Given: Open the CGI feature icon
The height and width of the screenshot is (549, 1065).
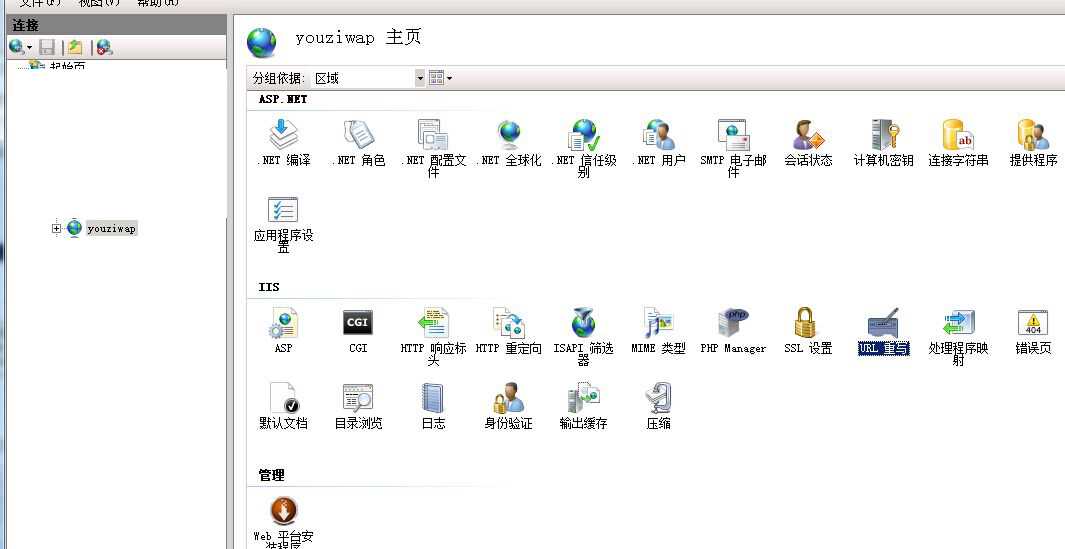Looking at the screenshot, I should click(358, 323).
